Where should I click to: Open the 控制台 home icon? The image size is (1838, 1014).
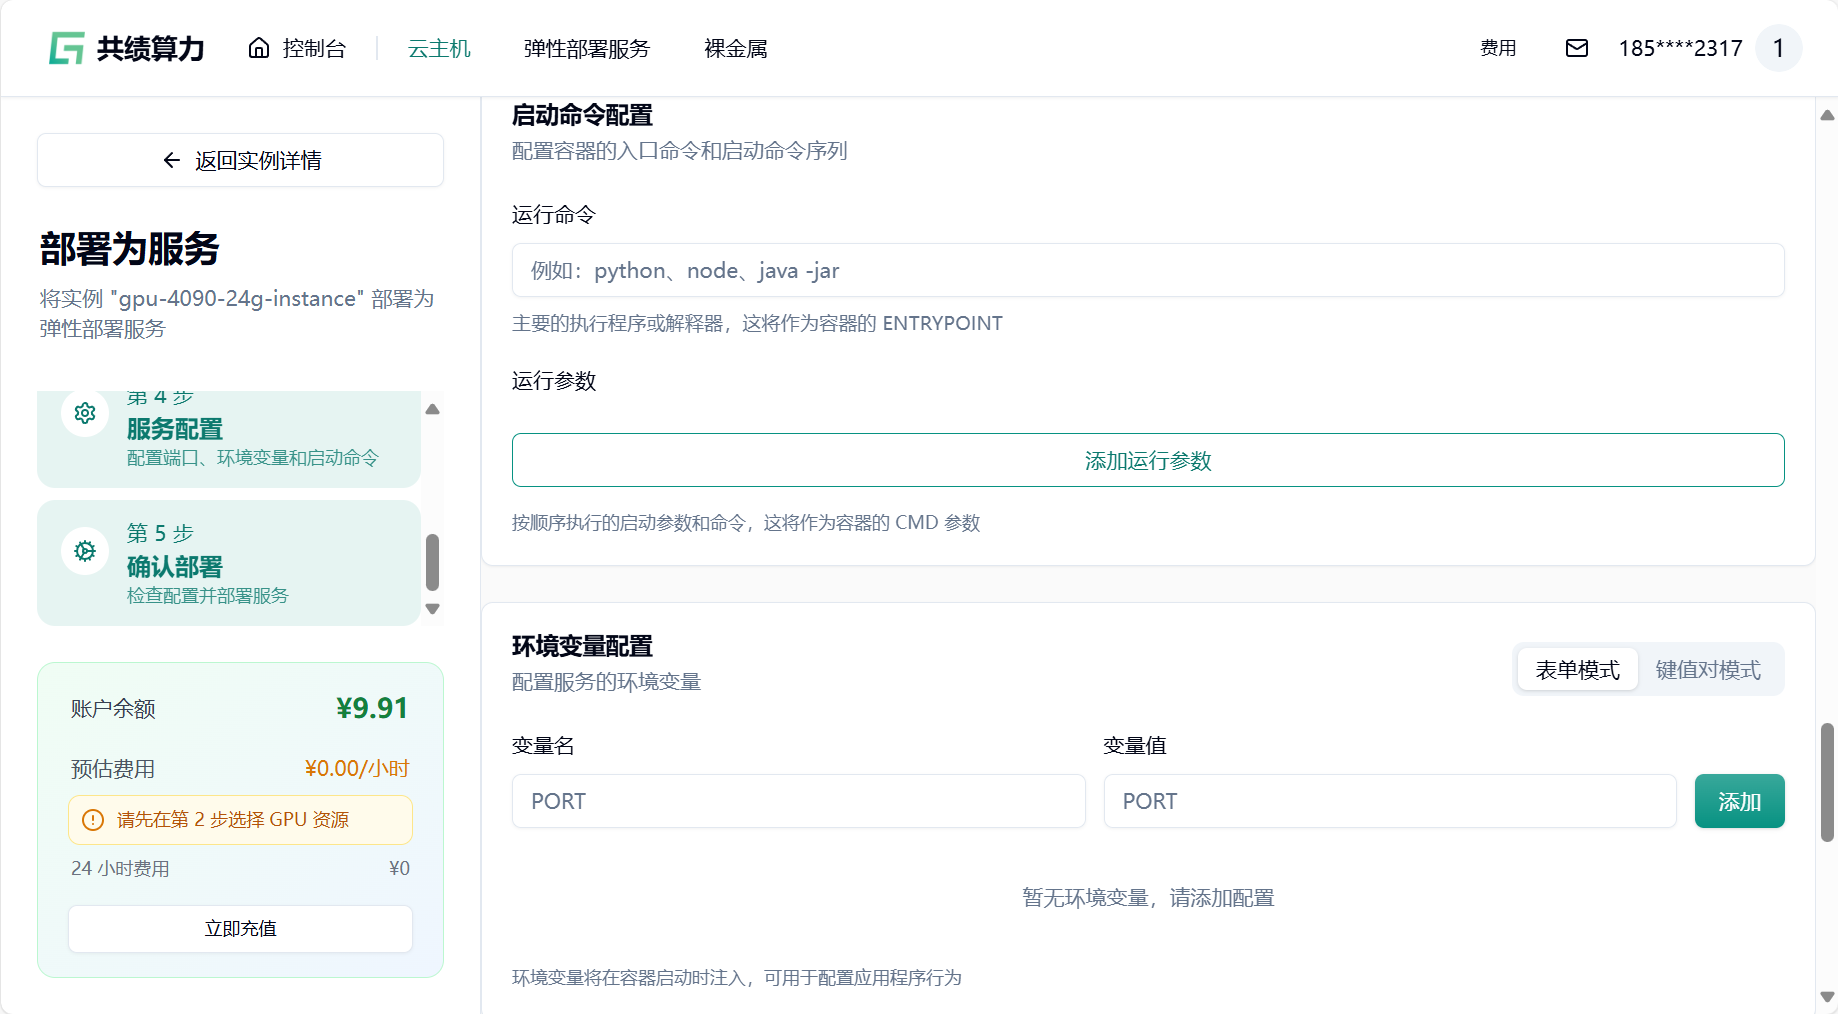259,48
